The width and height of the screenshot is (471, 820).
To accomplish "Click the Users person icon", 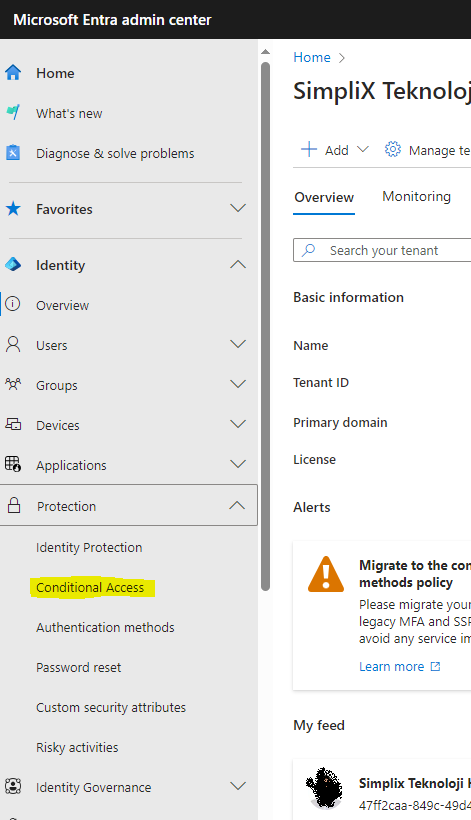I will [13, 345].
